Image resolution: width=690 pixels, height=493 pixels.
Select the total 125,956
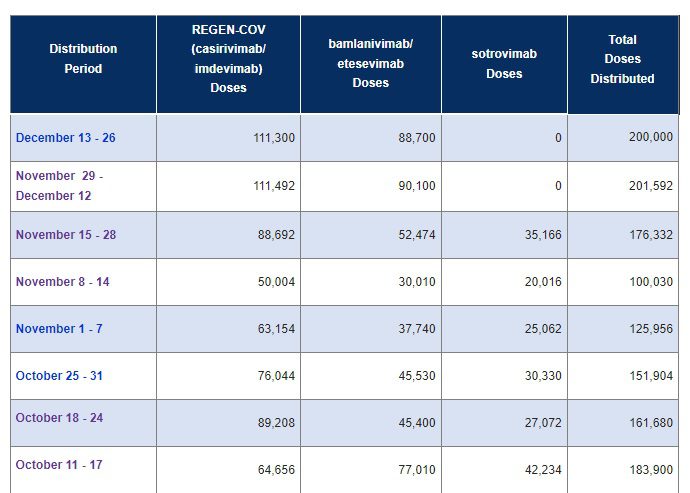(651, 329)
